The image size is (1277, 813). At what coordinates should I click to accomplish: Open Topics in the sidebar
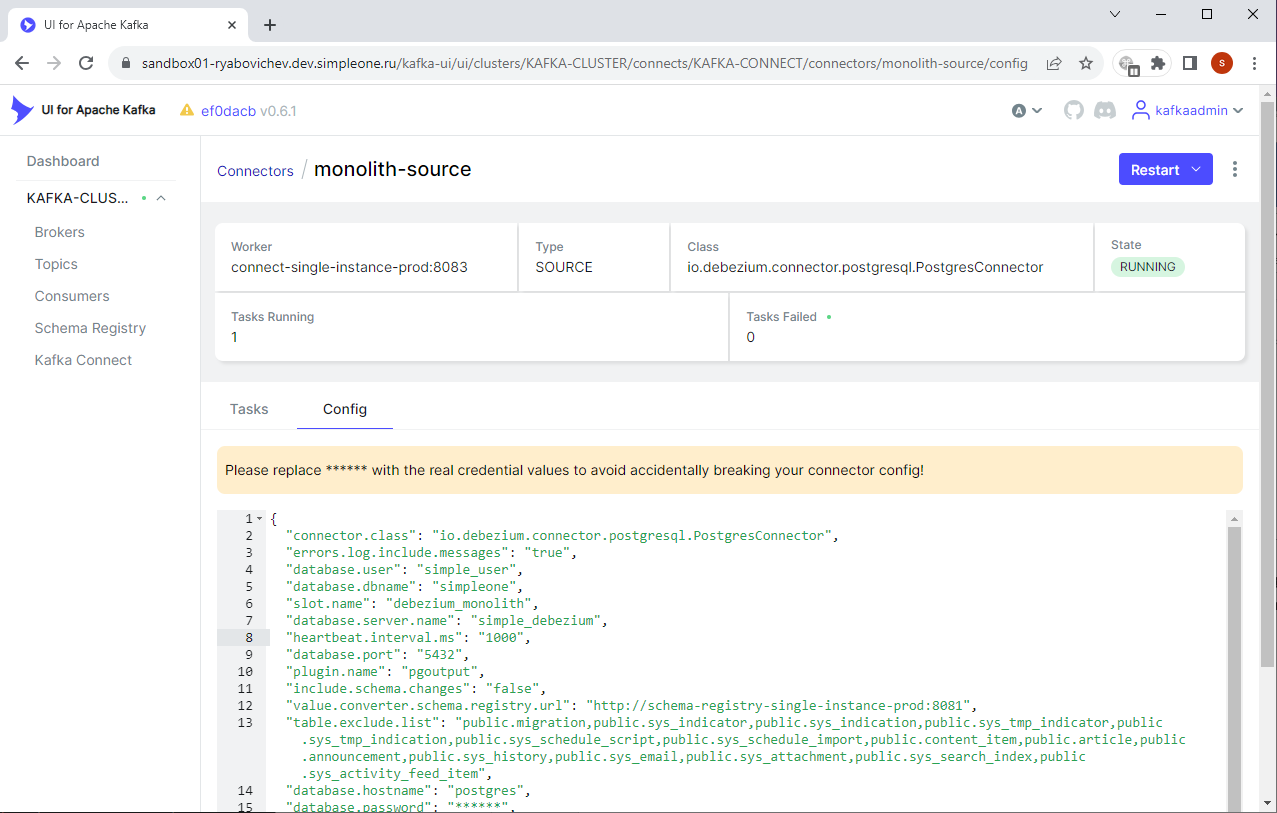56,264
